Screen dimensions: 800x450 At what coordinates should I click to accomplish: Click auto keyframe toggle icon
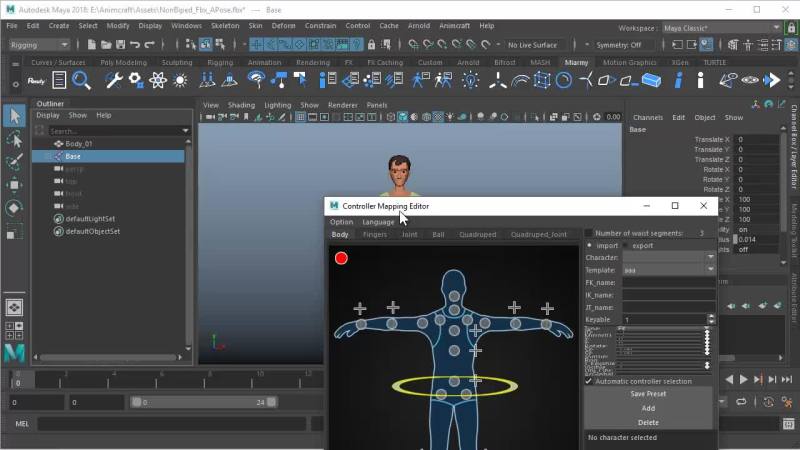point(768,402)
